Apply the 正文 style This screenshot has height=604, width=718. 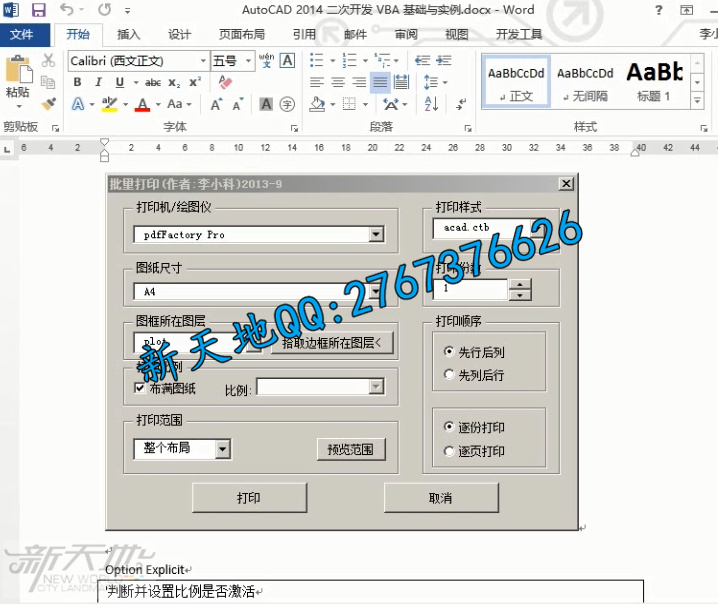(516, 82)
